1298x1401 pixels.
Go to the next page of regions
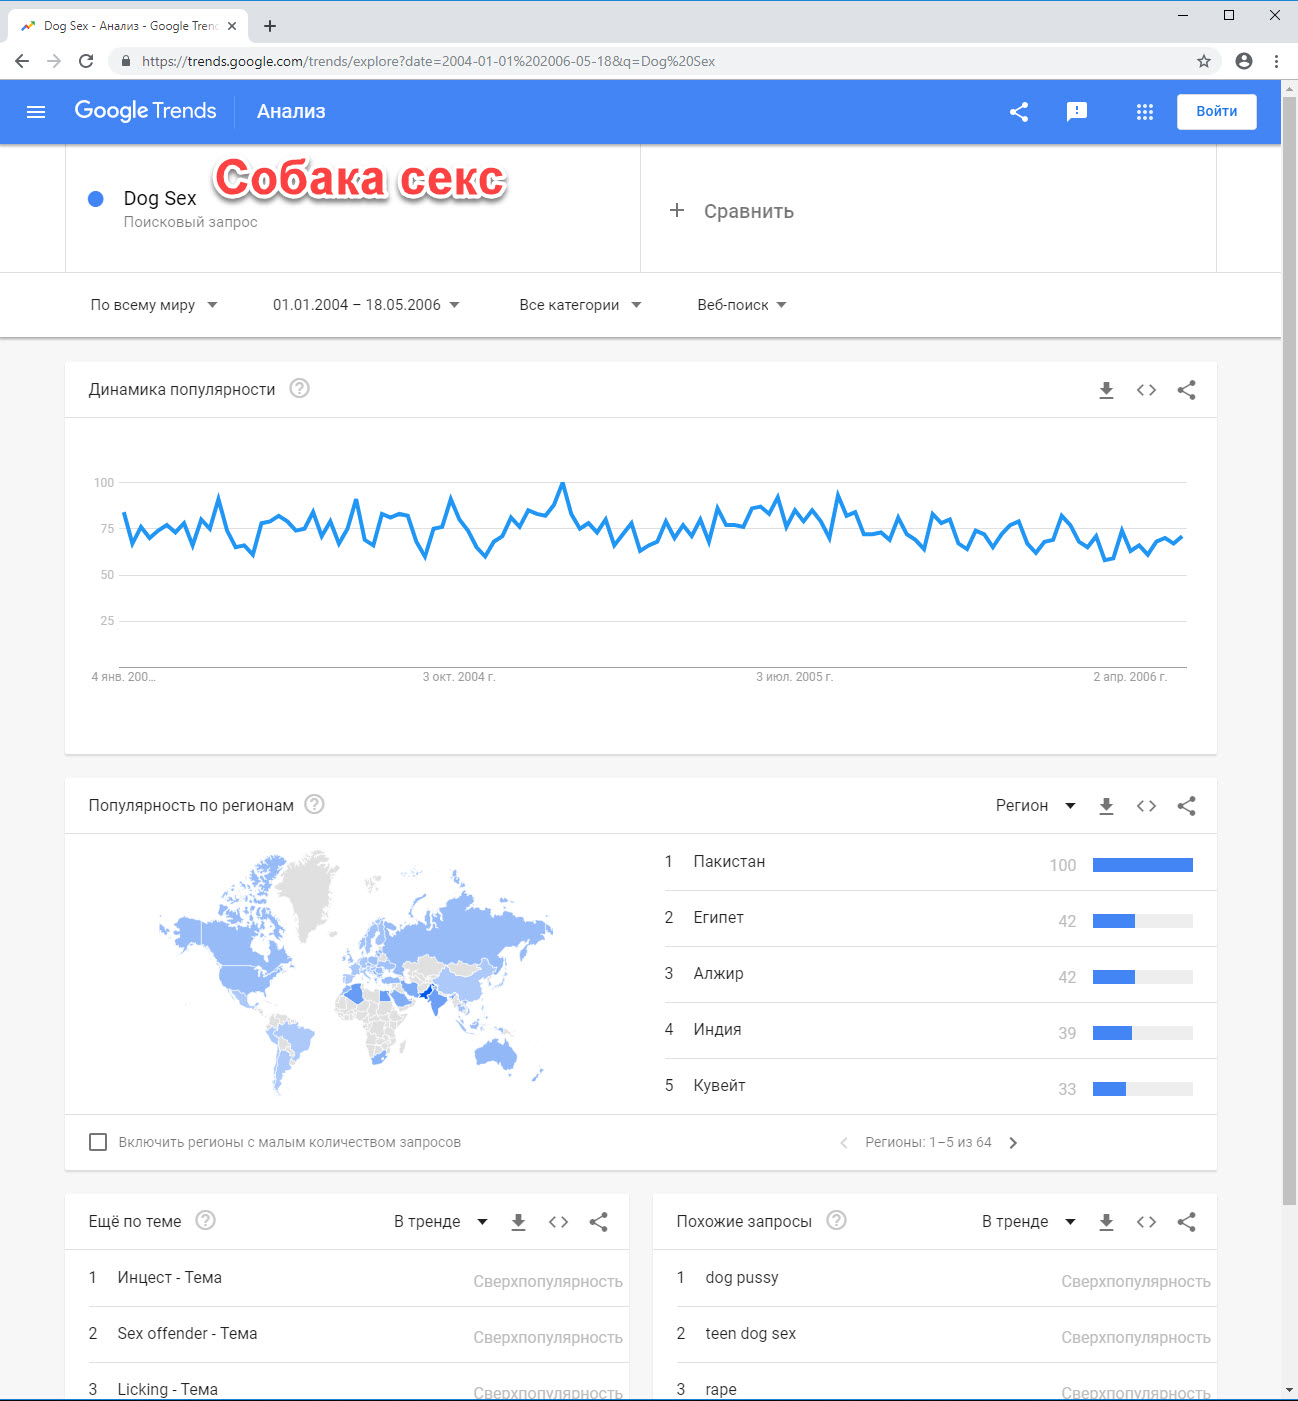pos(1013,1143)
